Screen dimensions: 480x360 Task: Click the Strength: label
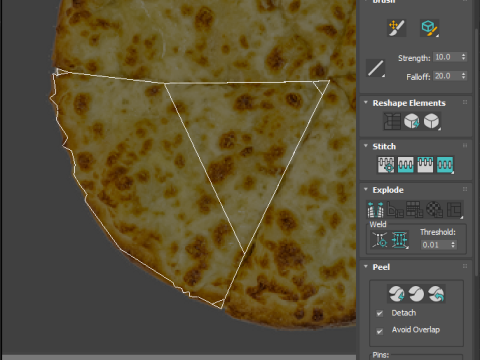[414, 58]
